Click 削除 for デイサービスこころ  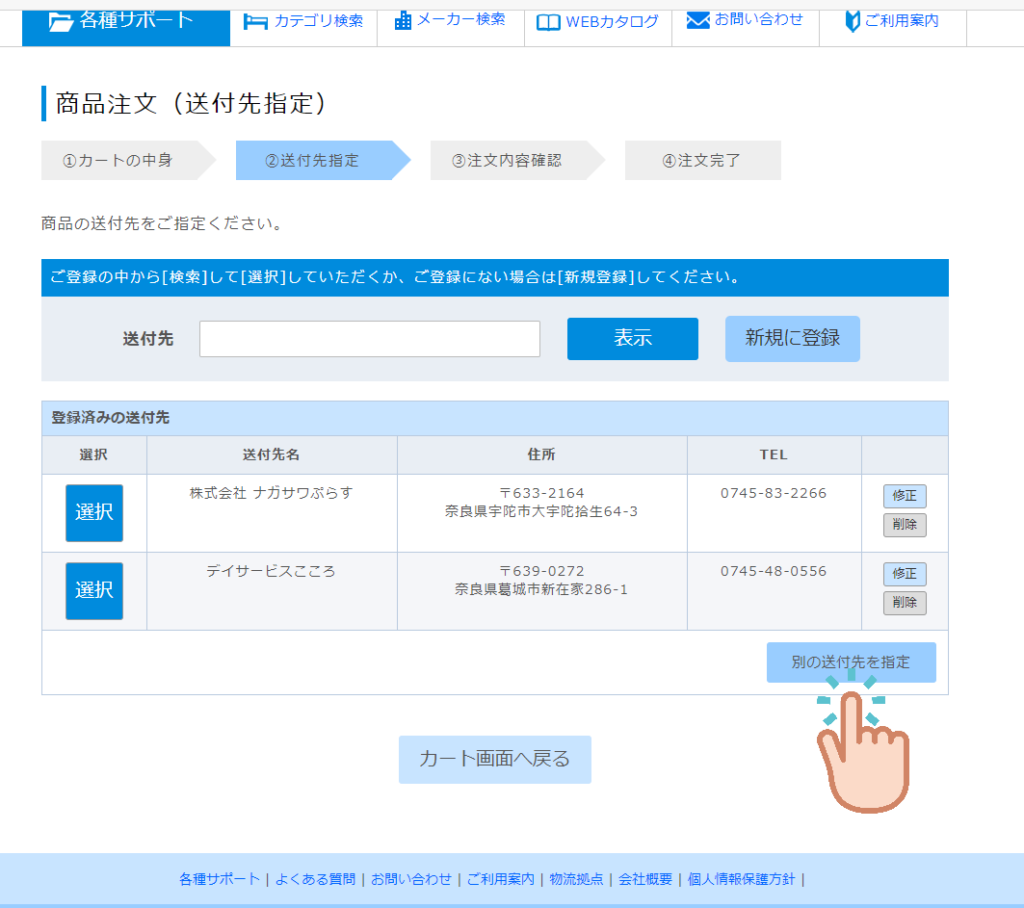(x=904, y=603)
